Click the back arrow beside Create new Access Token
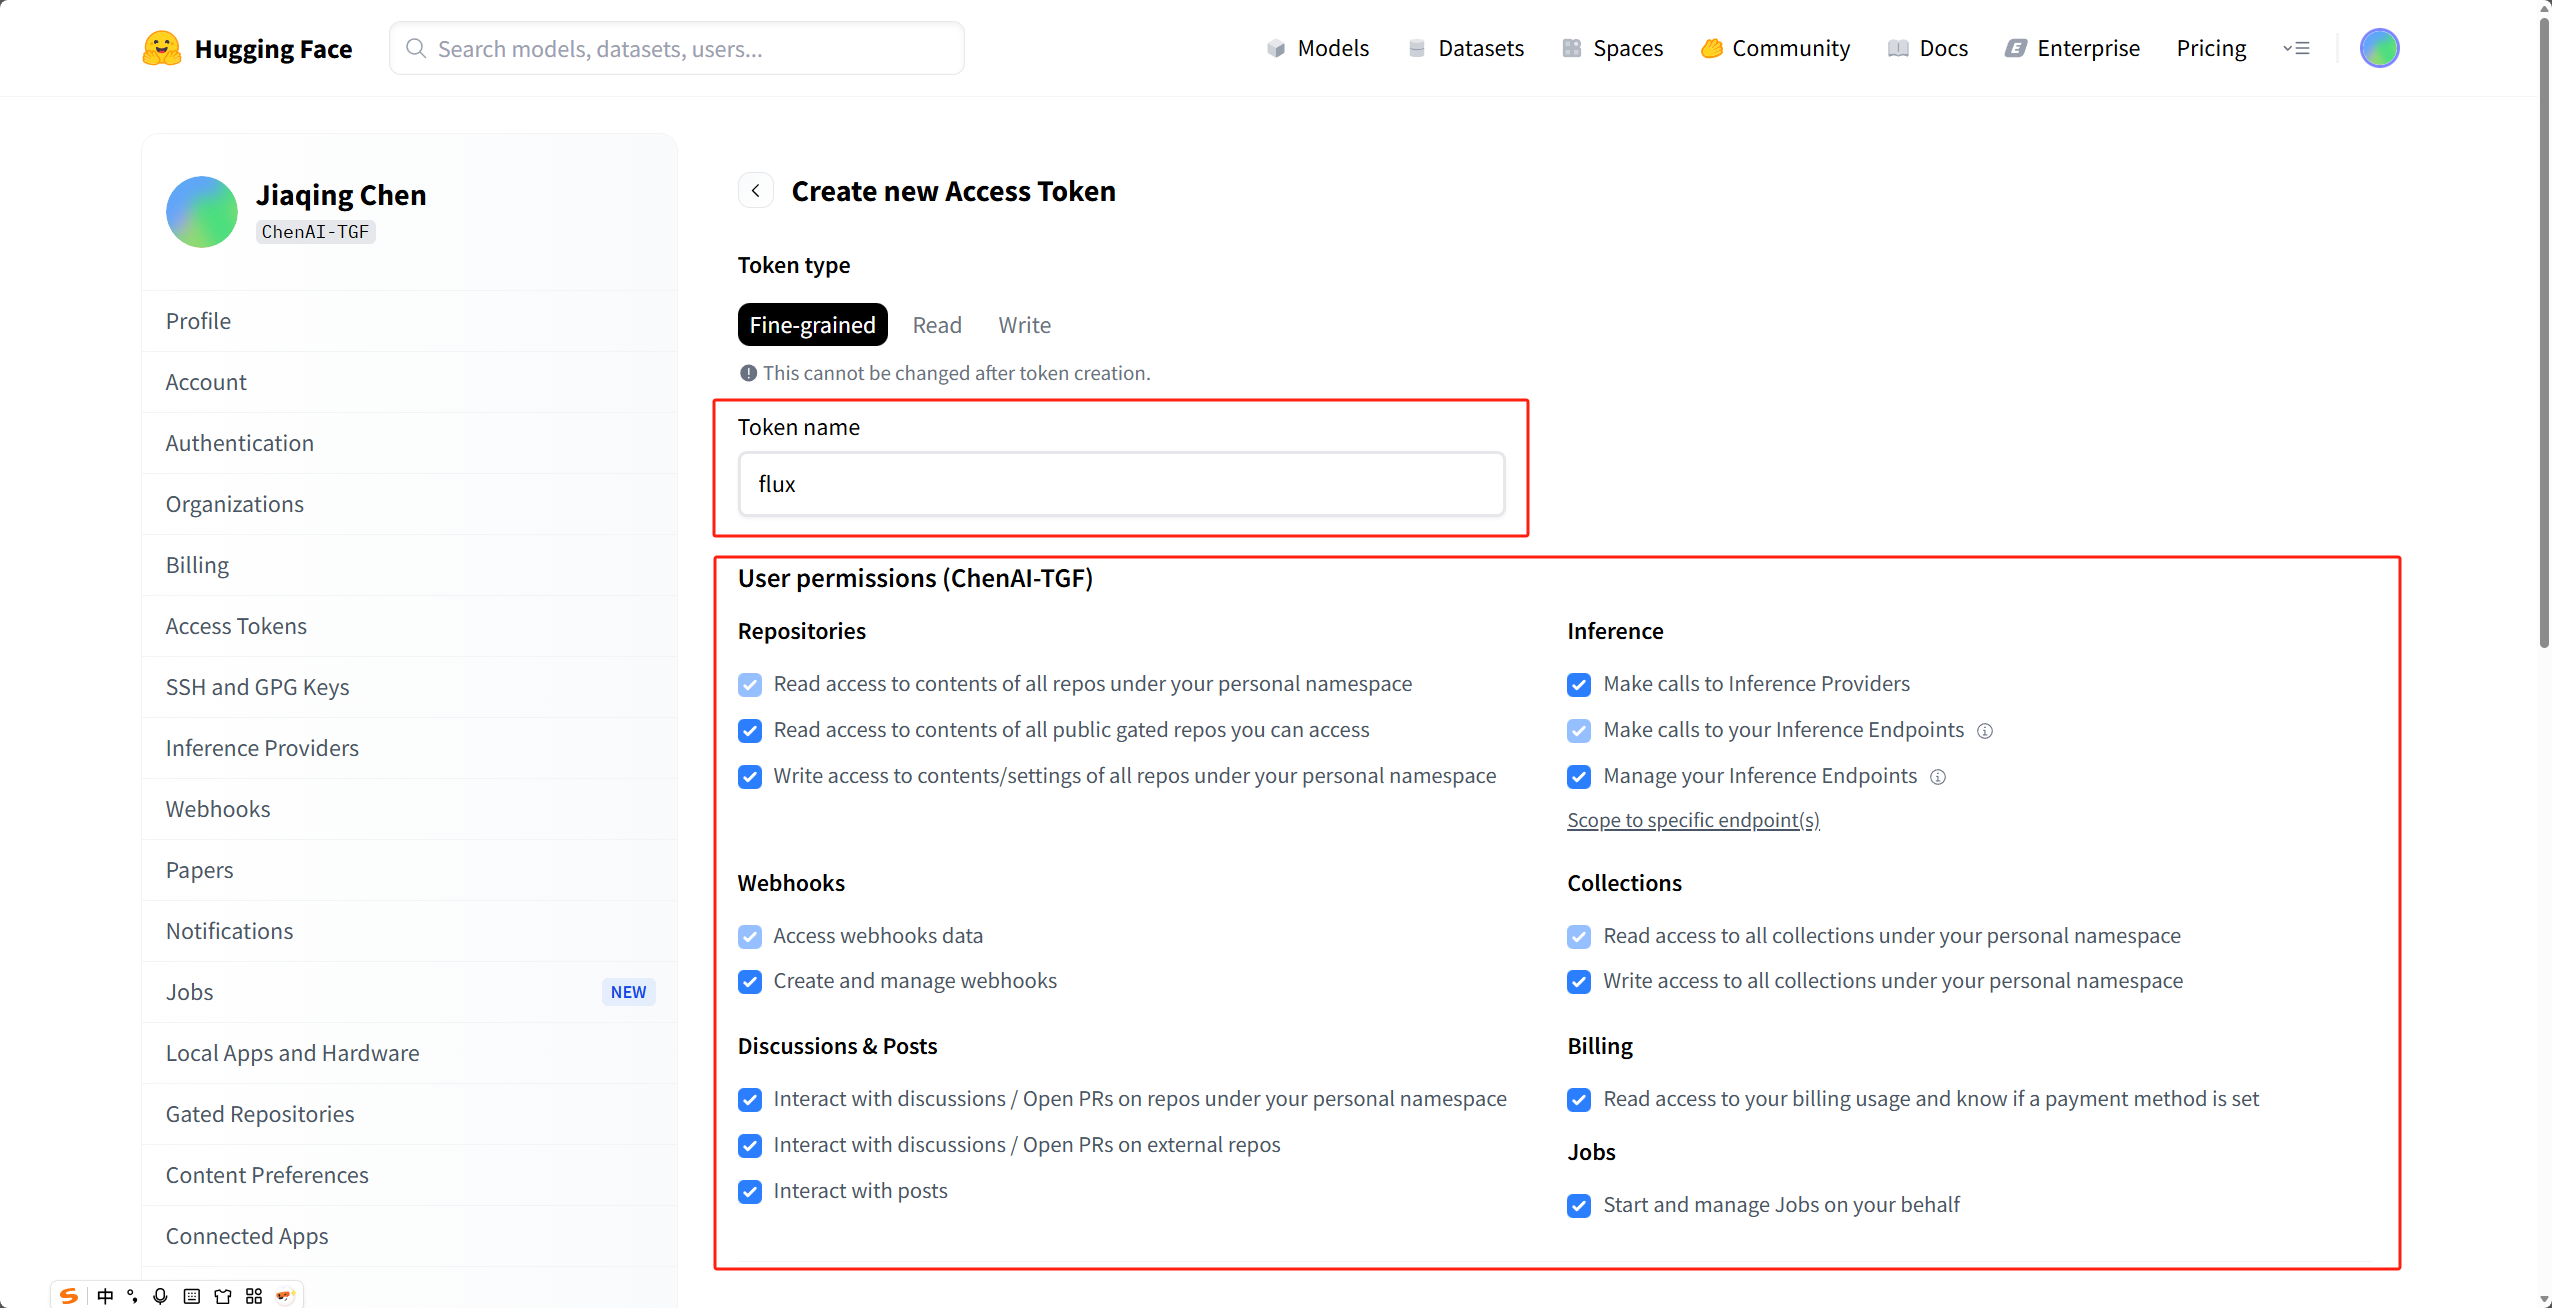Viewport: 2552px width, 1308px height. click(x=756, y=191)
